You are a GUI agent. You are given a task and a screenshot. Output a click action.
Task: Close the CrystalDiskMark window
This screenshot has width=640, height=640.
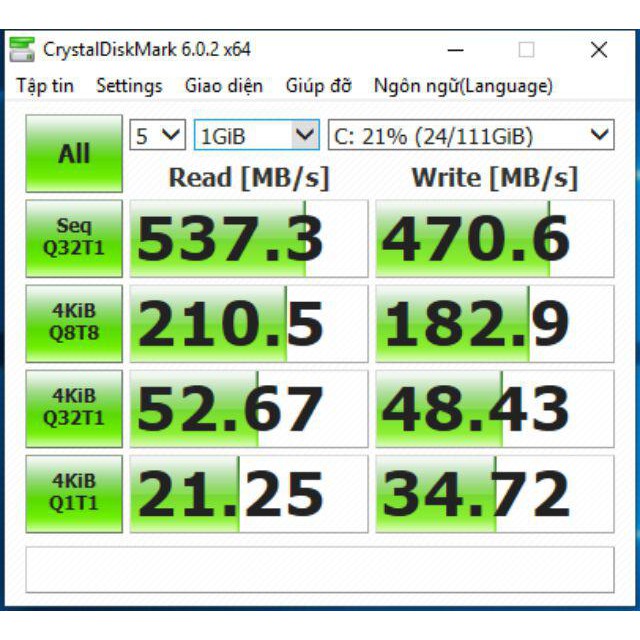tap(598, 50)
